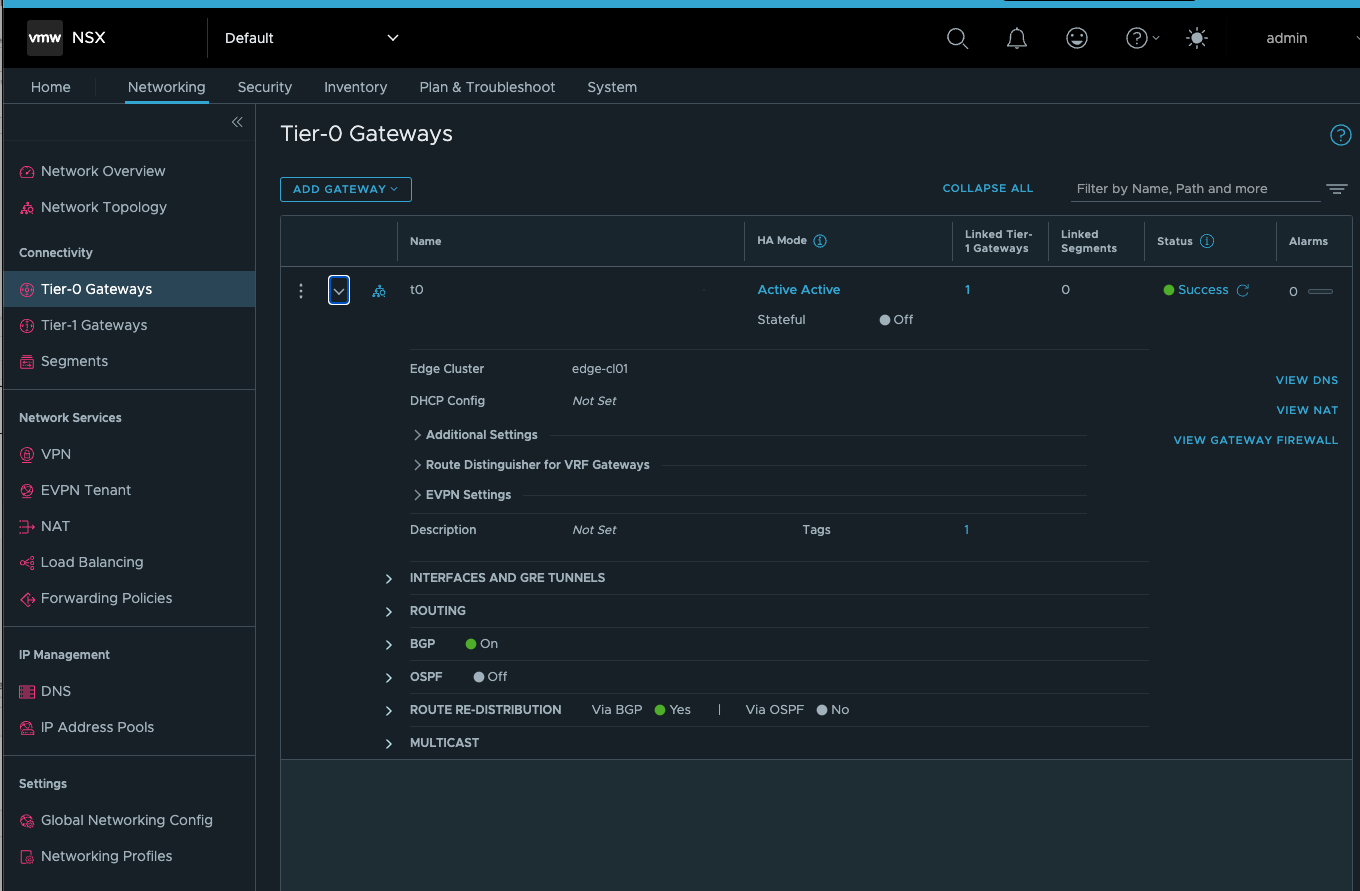Screen dimensions: 1360x891
Task: Click the t0 gateway topology icon
Action: (x=379, y=291)
